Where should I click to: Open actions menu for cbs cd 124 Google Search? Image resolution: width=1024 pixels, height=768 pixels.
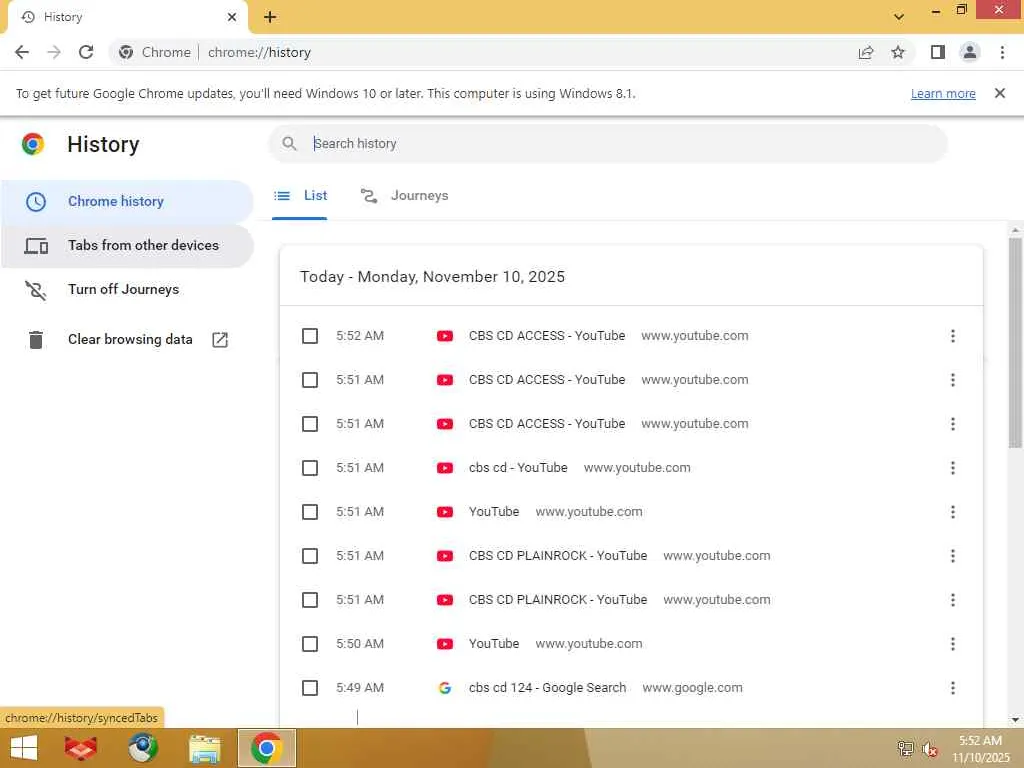953,688
